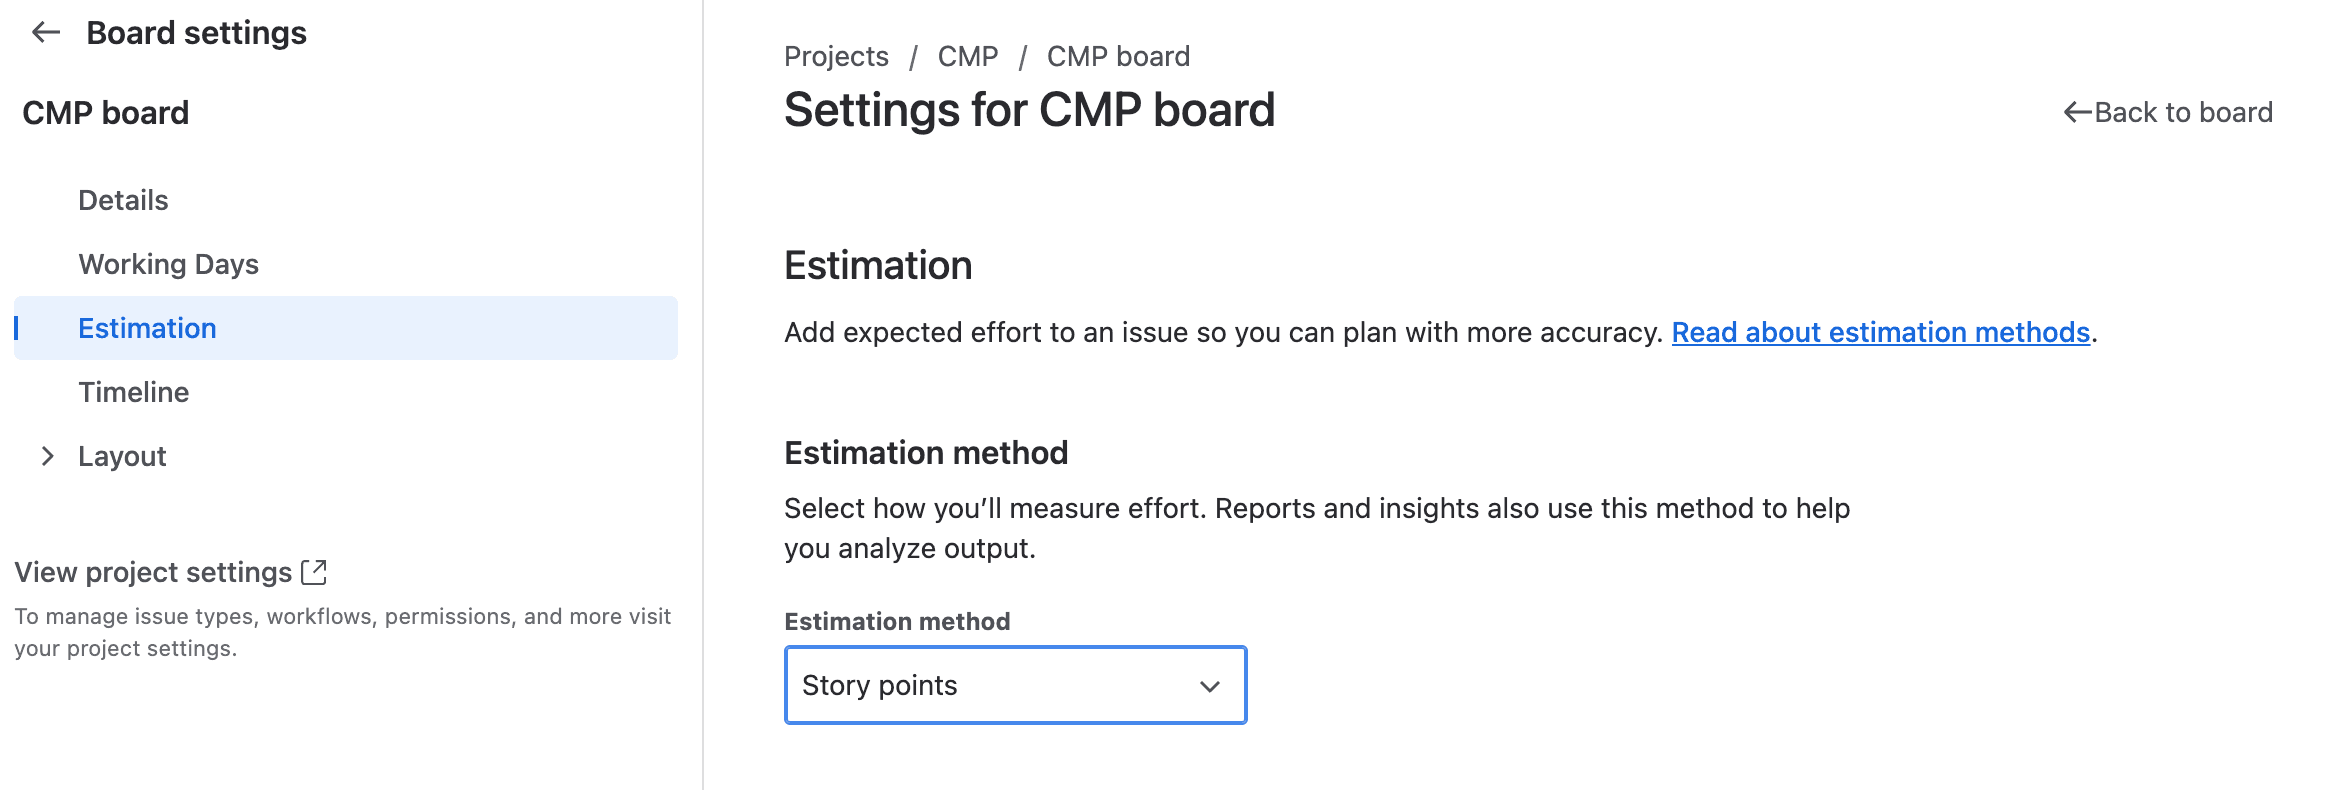Click Read about estimation methods link
The height and width of the screenshot is (790, 2342).
1880,332
